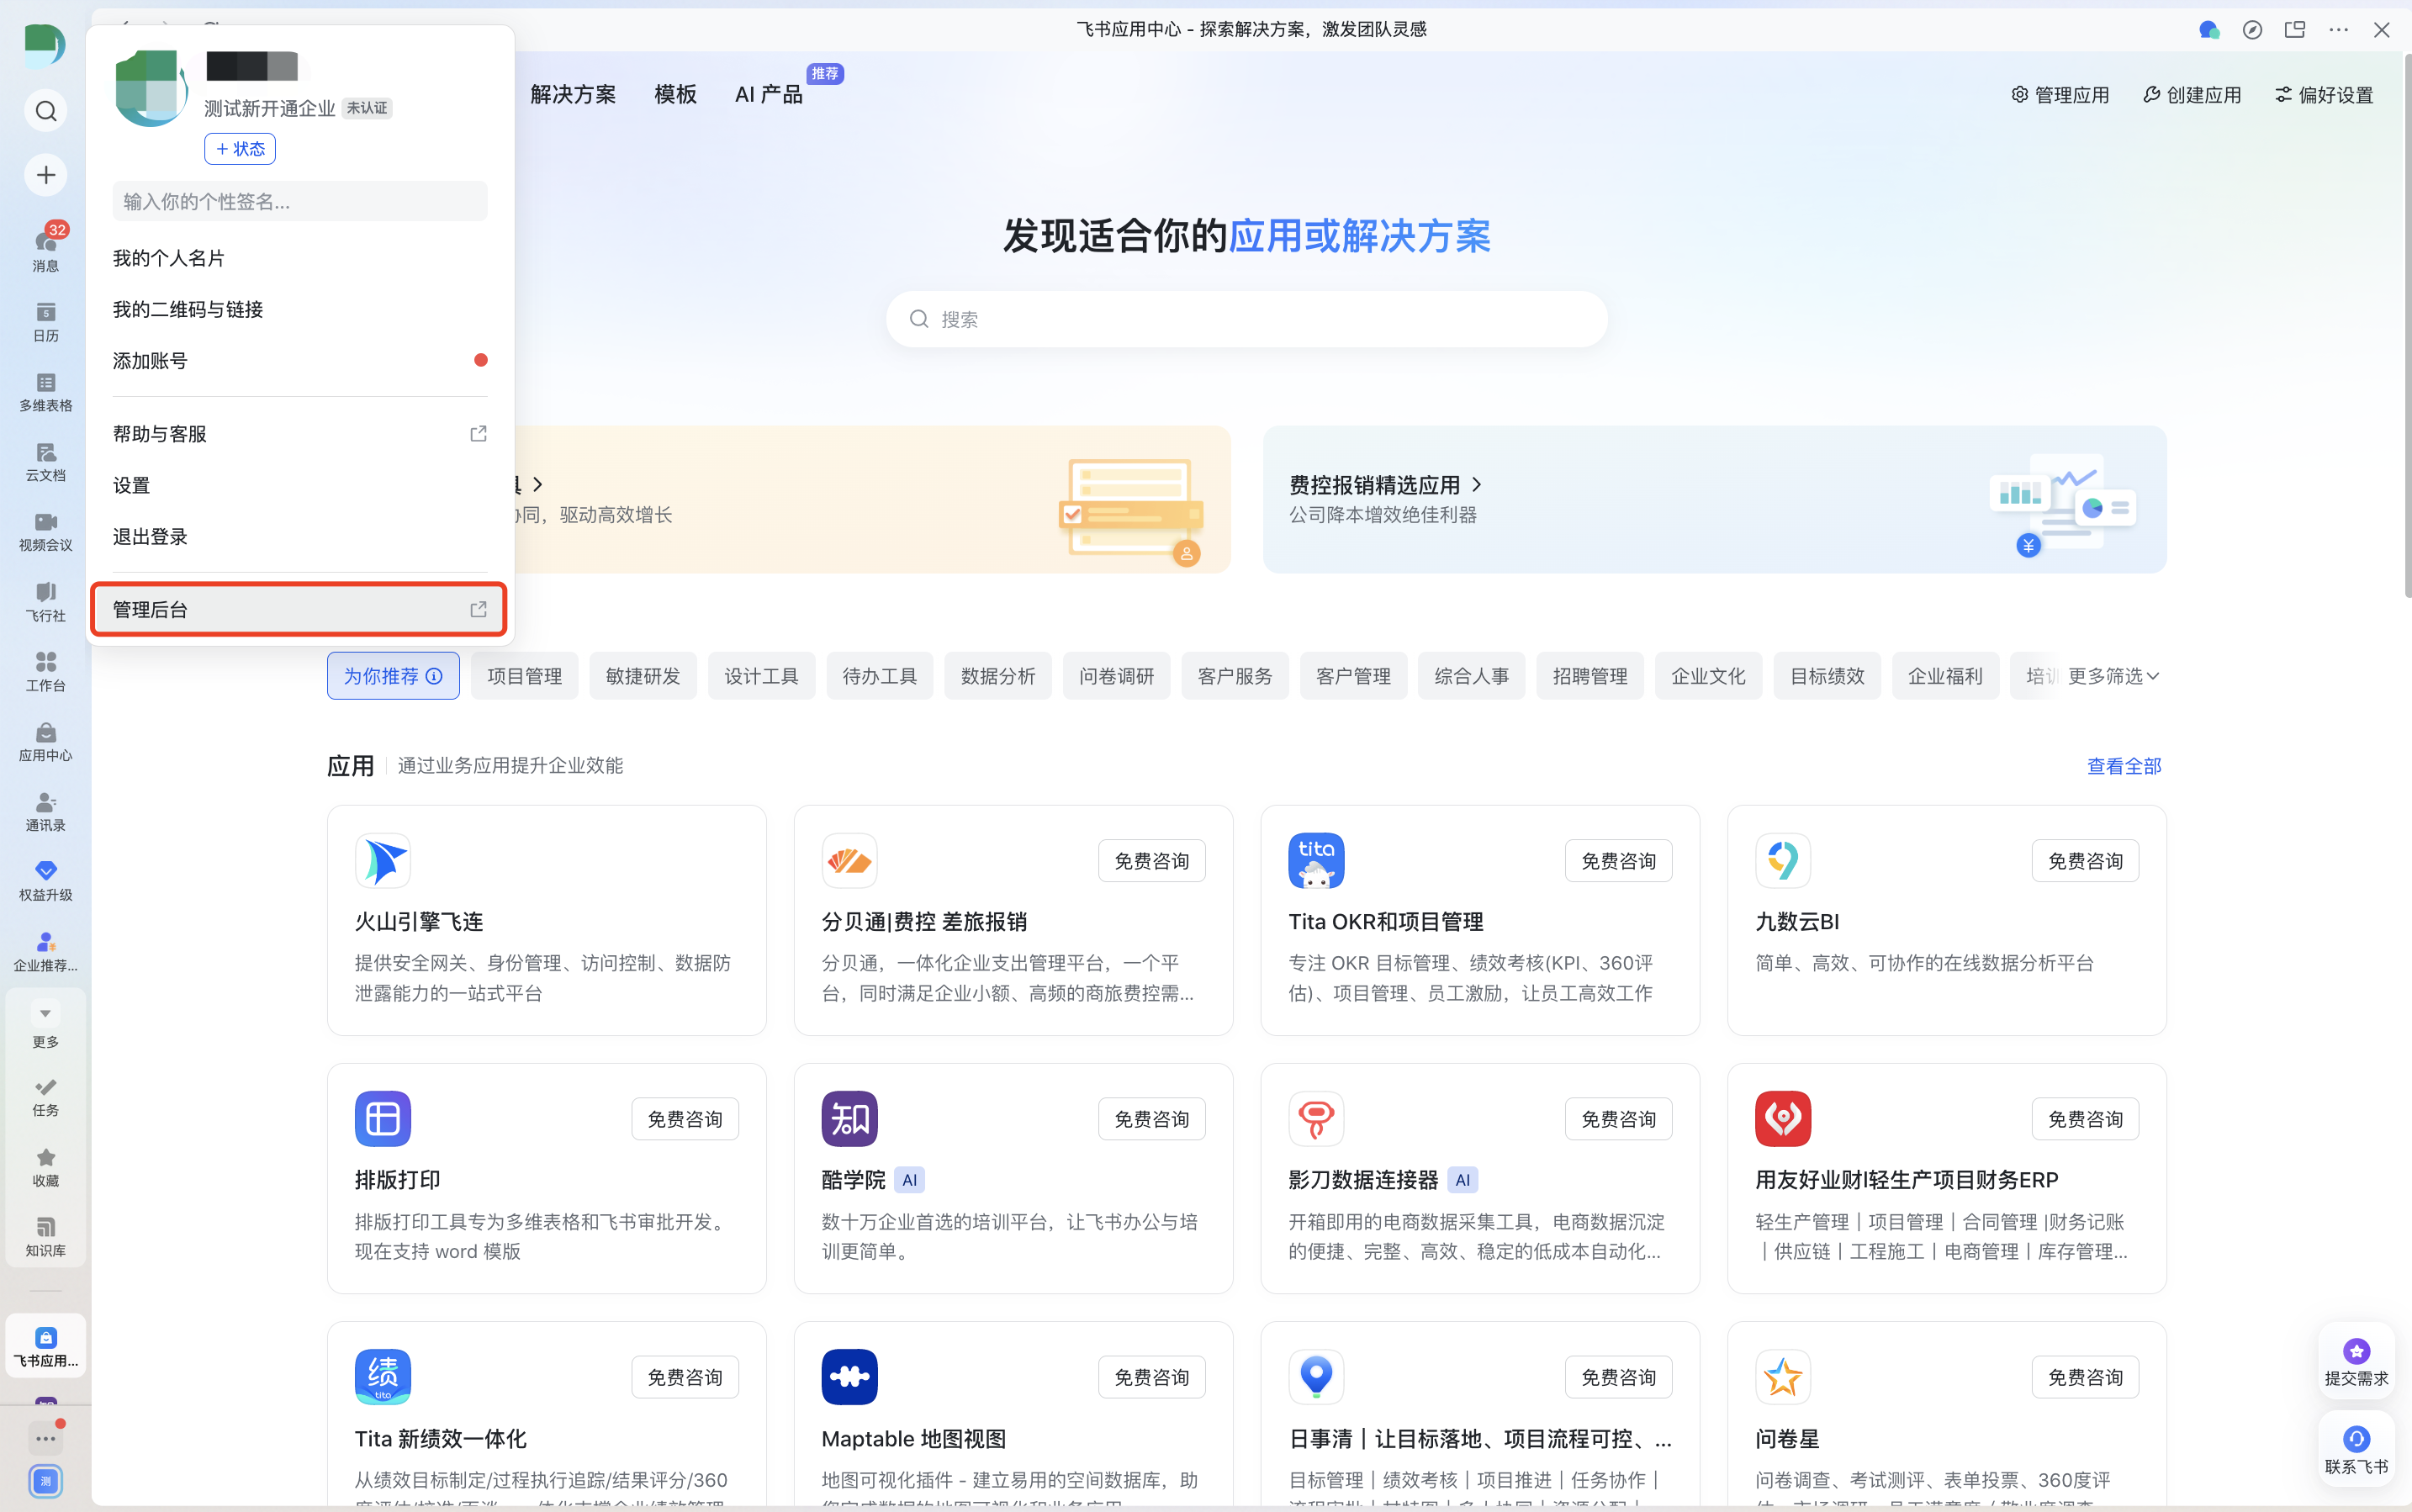
Task: Open 我的个人名片 menu item
Action: point(300,258)
